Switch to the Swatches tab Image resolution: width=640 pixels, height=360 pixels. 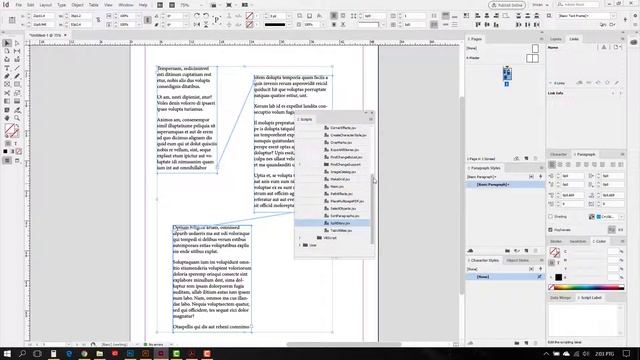pos(578,241)
